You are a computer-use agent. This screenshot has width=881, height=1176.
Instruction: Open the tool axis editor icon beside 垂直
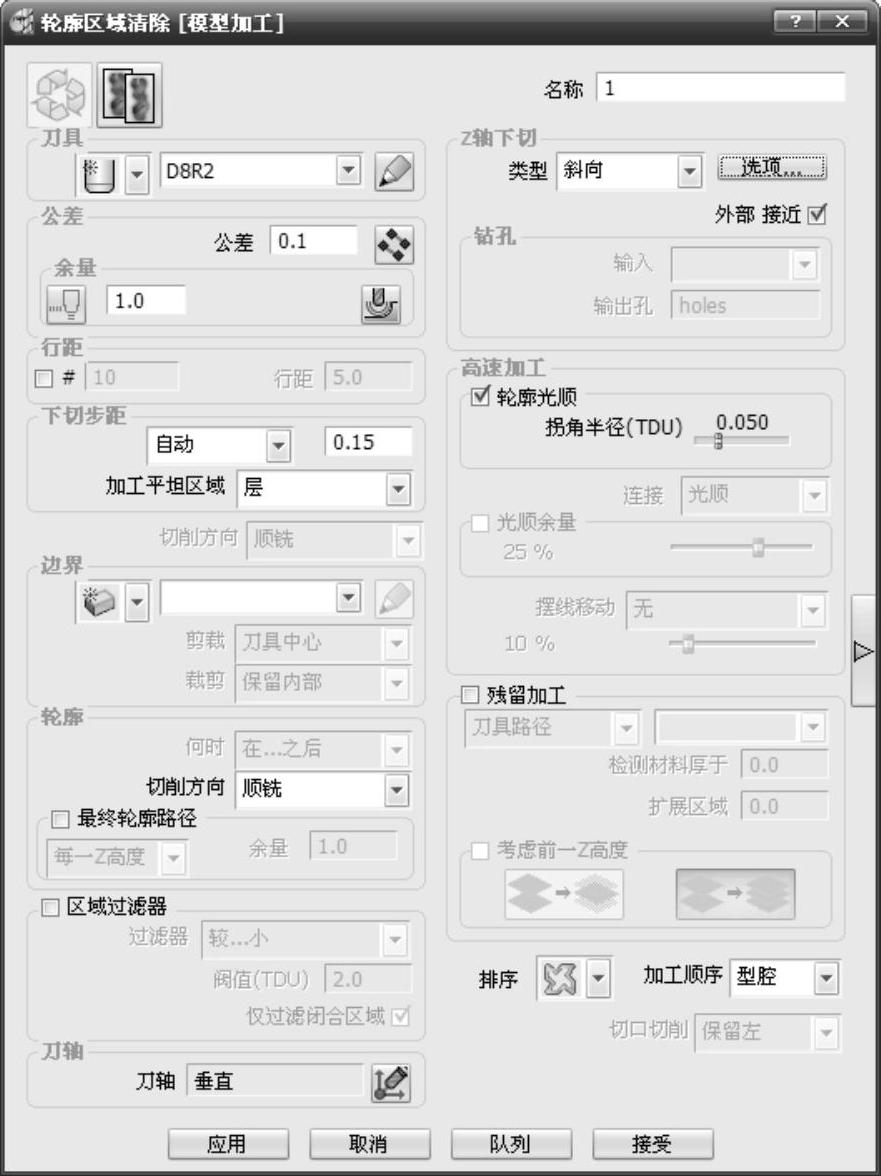[x=391, y=1083]
